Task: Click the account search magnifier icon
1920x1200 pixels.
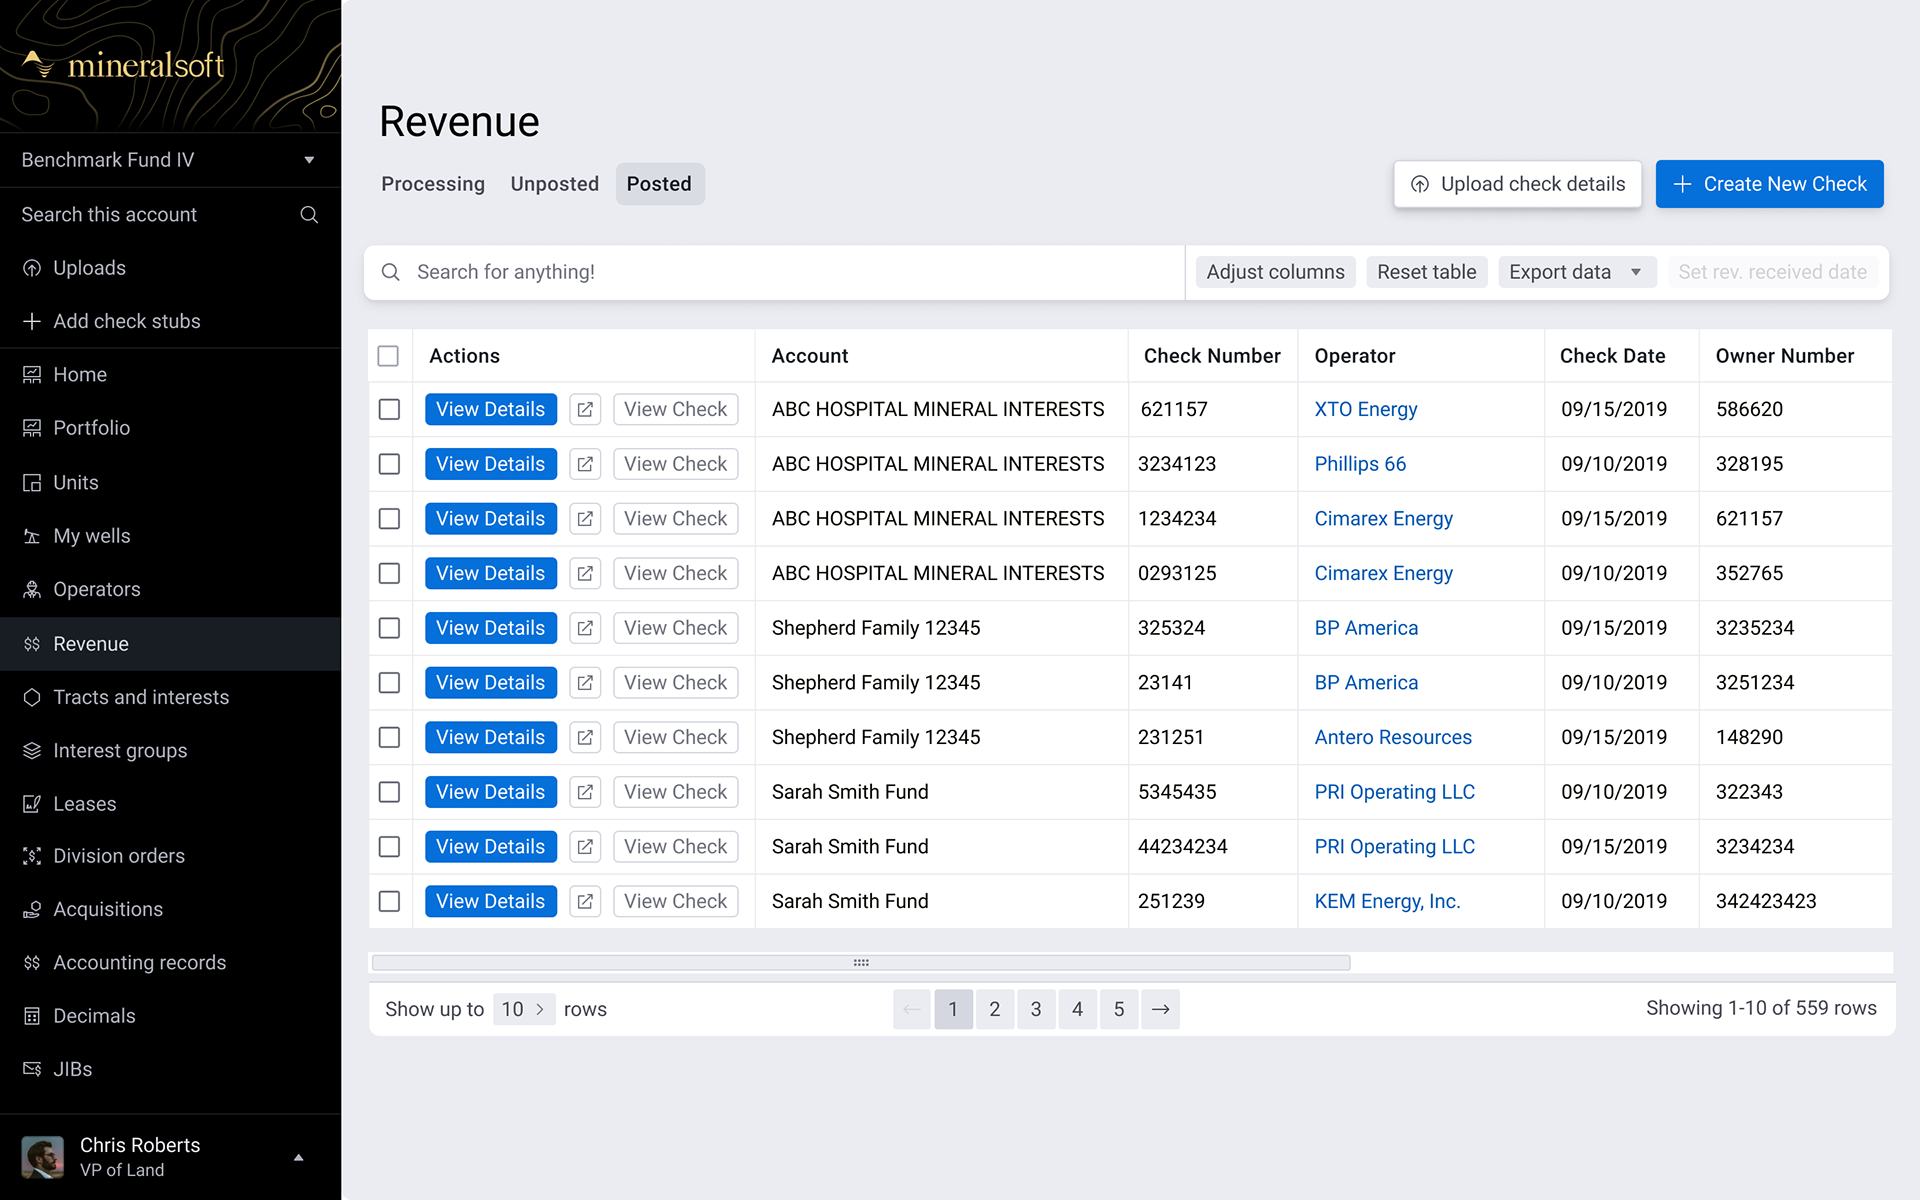Action: click(309, 215)
